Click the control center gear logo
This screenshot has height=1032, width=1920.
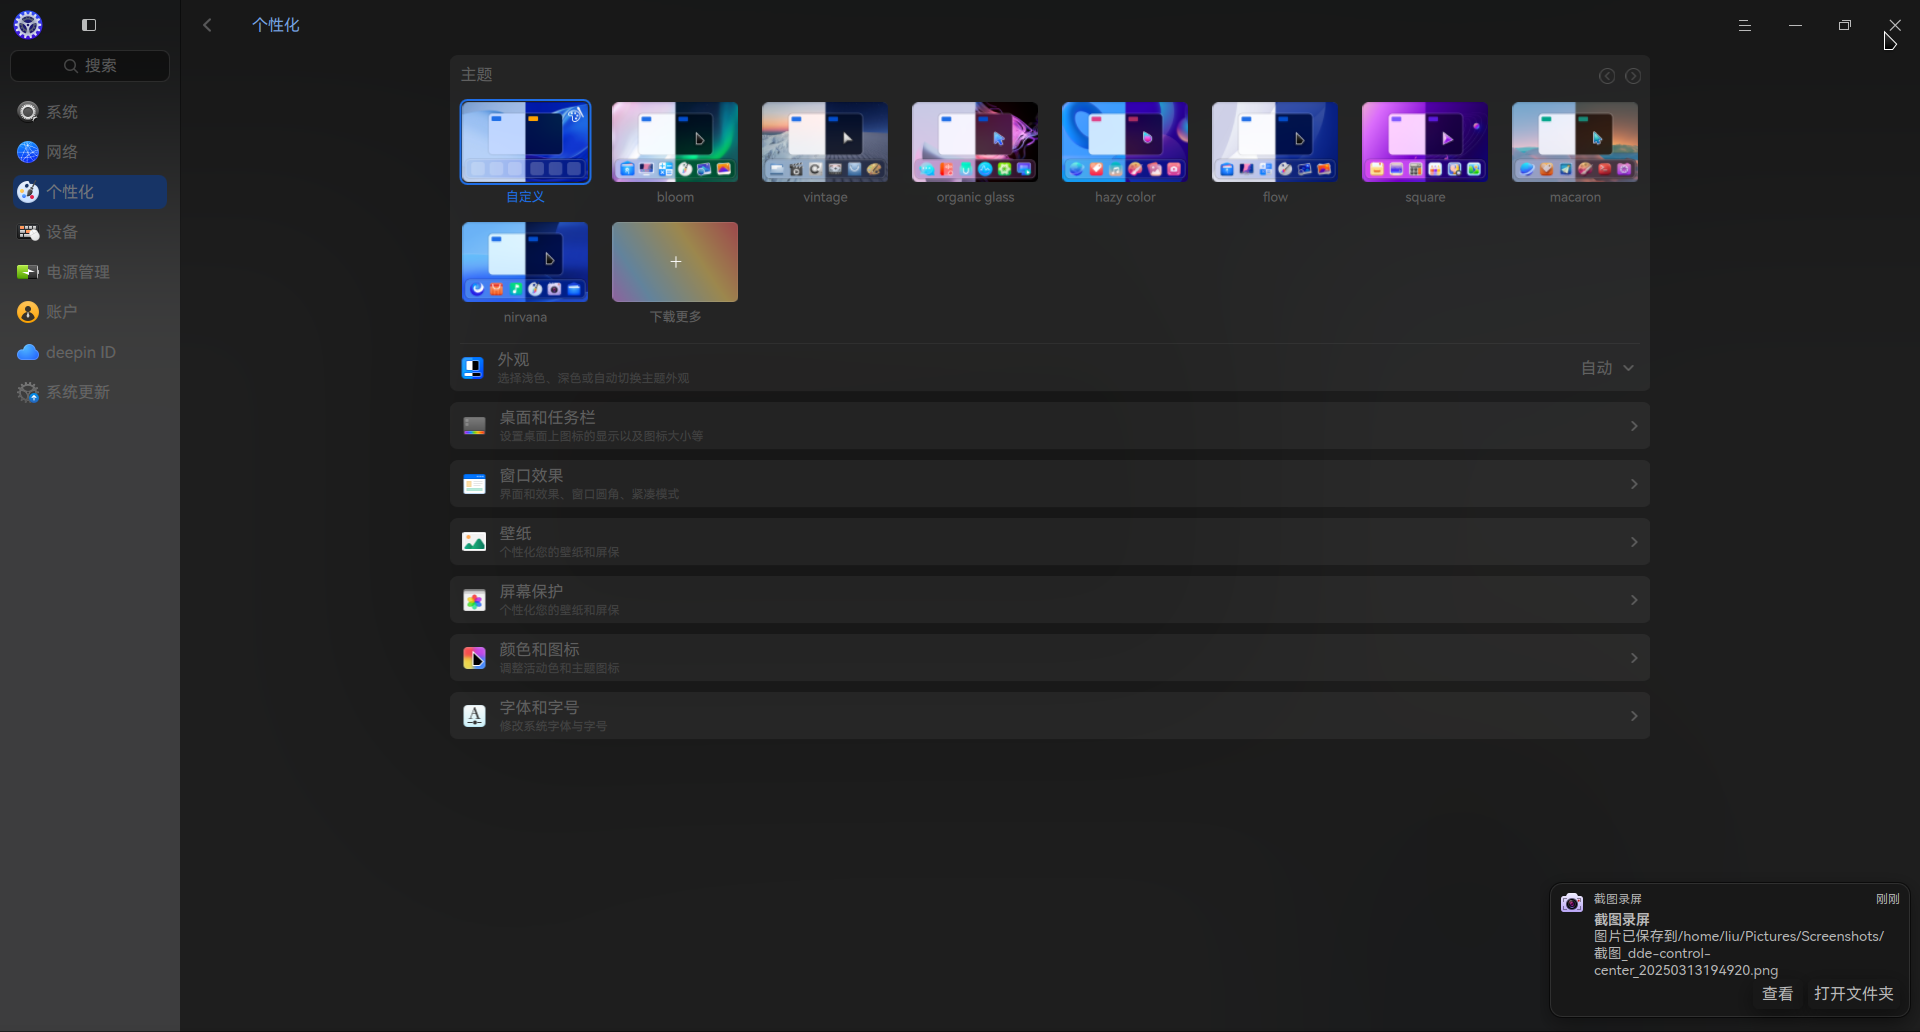pyautogui.click(x=28, y=25)
